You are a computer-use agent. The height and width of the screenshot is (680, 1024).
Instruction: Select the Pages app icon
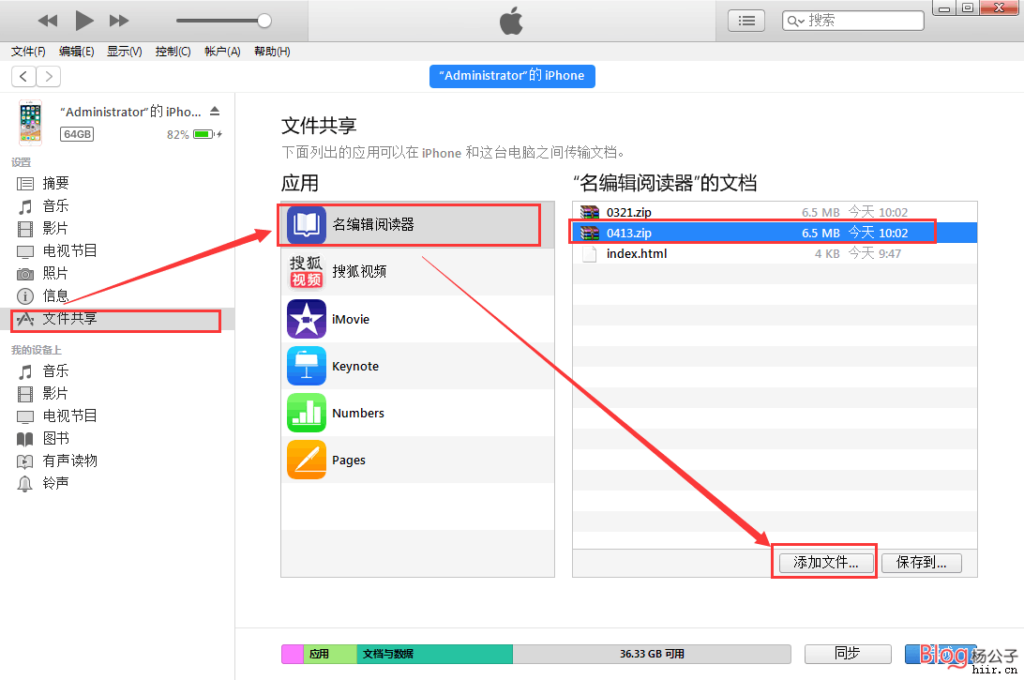pyautogui.click(x=306, y=460)
